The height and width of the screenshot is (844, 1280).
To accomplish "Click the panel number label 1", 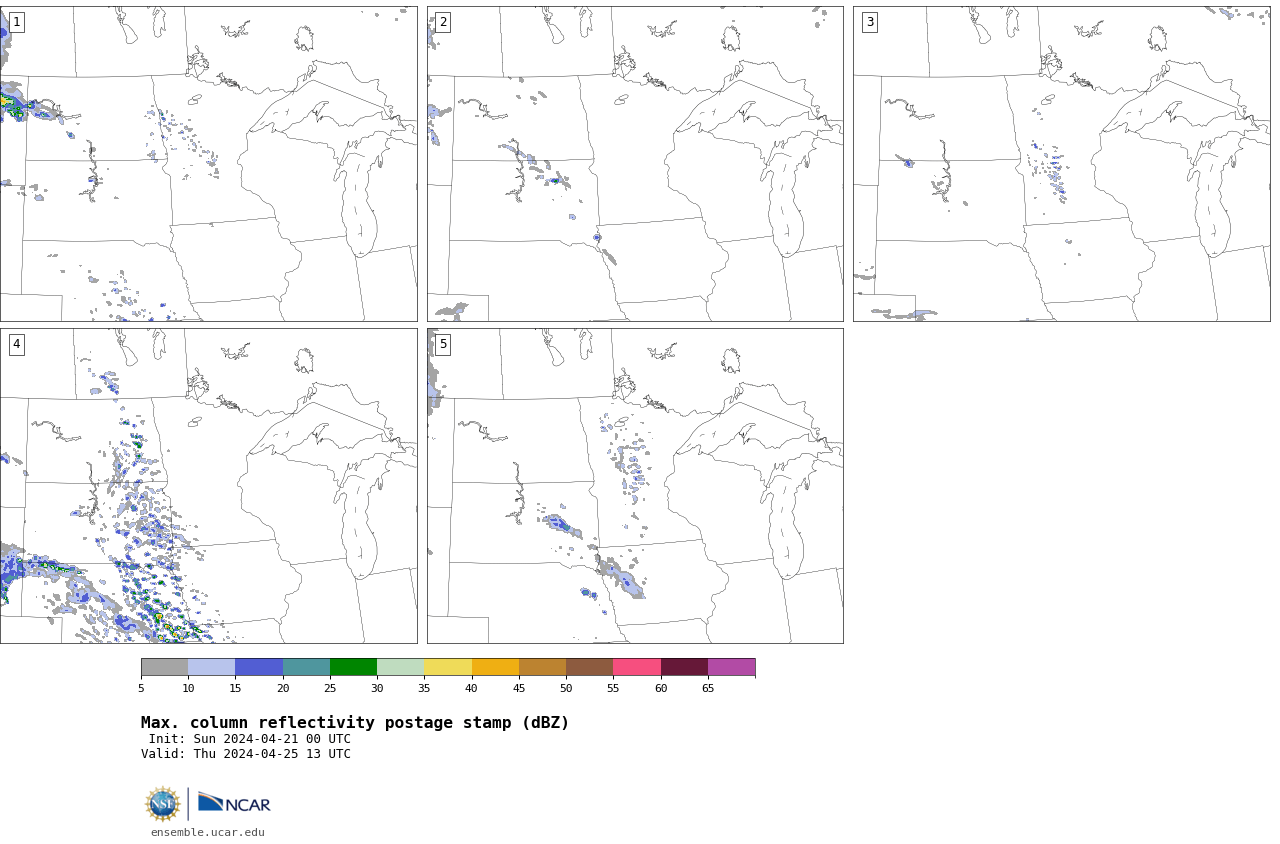I will click(x=16, y=22).
